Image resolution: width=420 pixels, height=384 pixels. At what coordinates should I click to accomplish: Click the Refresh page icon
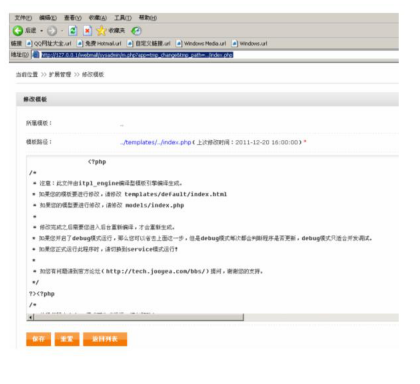[73, 31]
